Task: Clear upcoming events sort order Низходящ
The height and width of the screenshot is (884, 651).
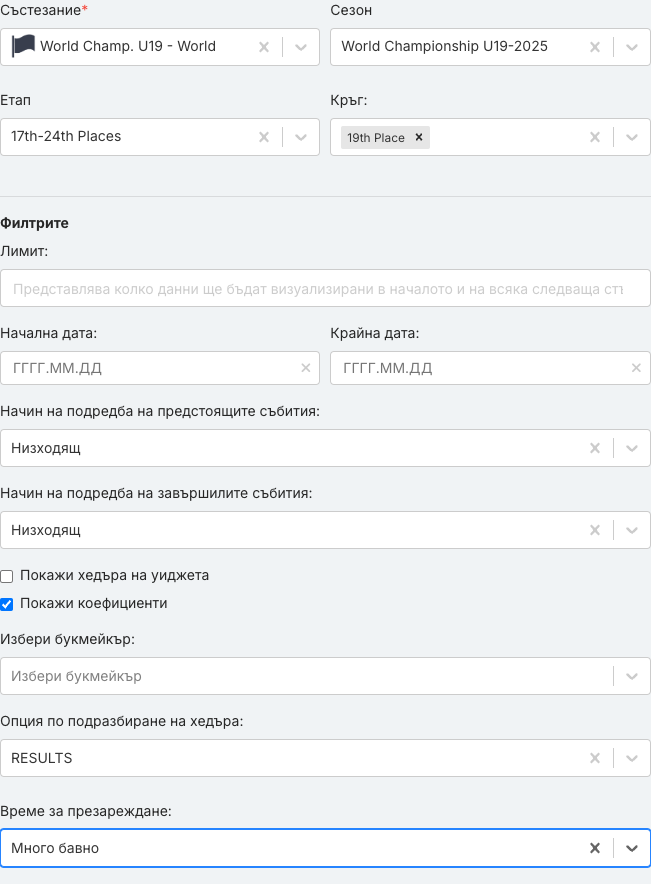Action: [595, 448]
